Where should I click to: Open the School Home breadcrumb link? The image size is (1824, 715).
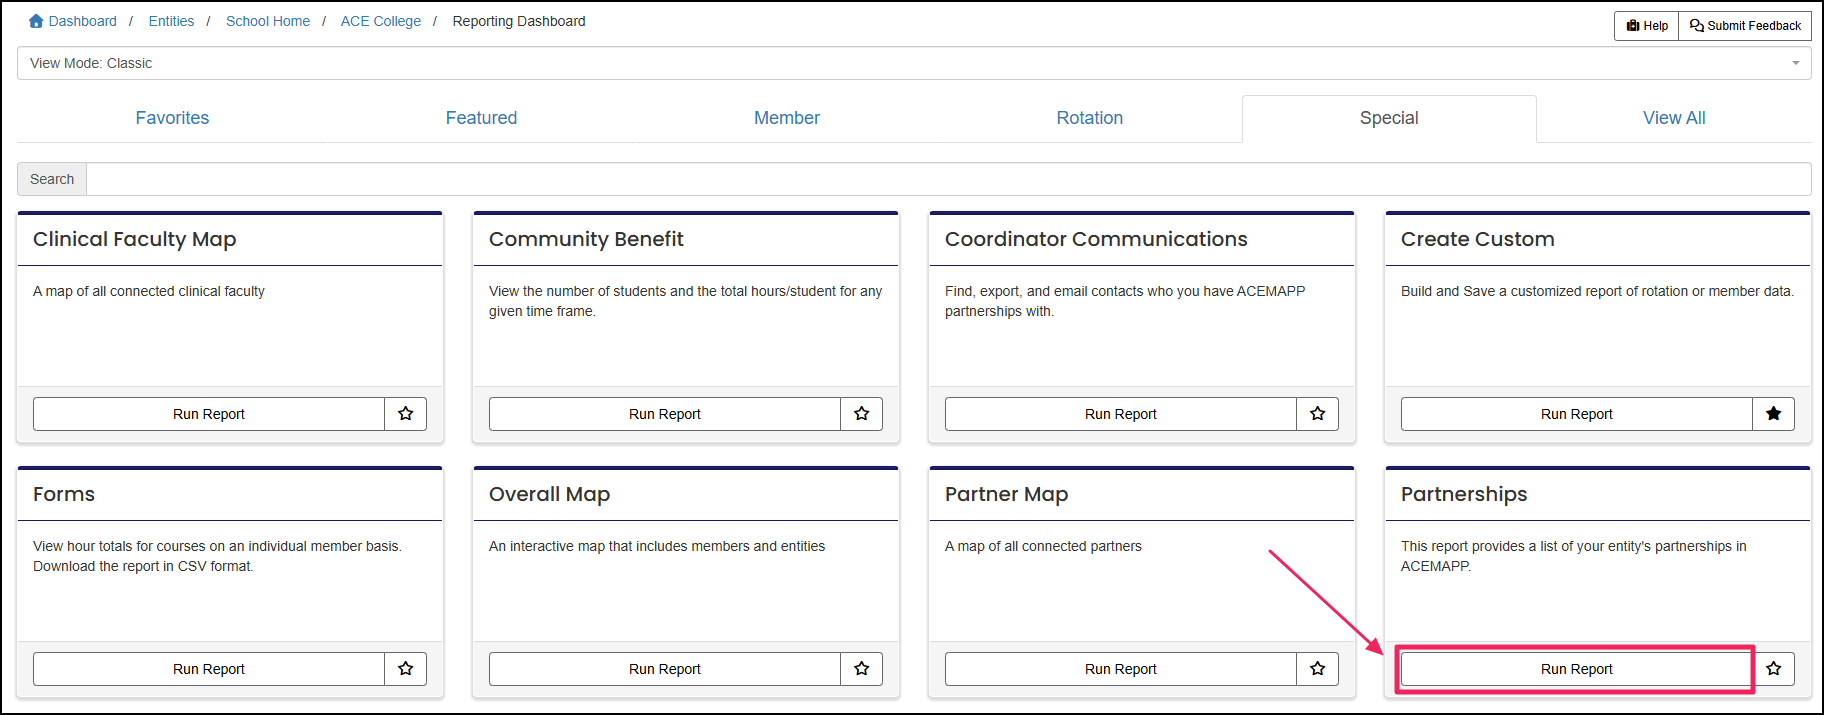click(x=268, y=21)
